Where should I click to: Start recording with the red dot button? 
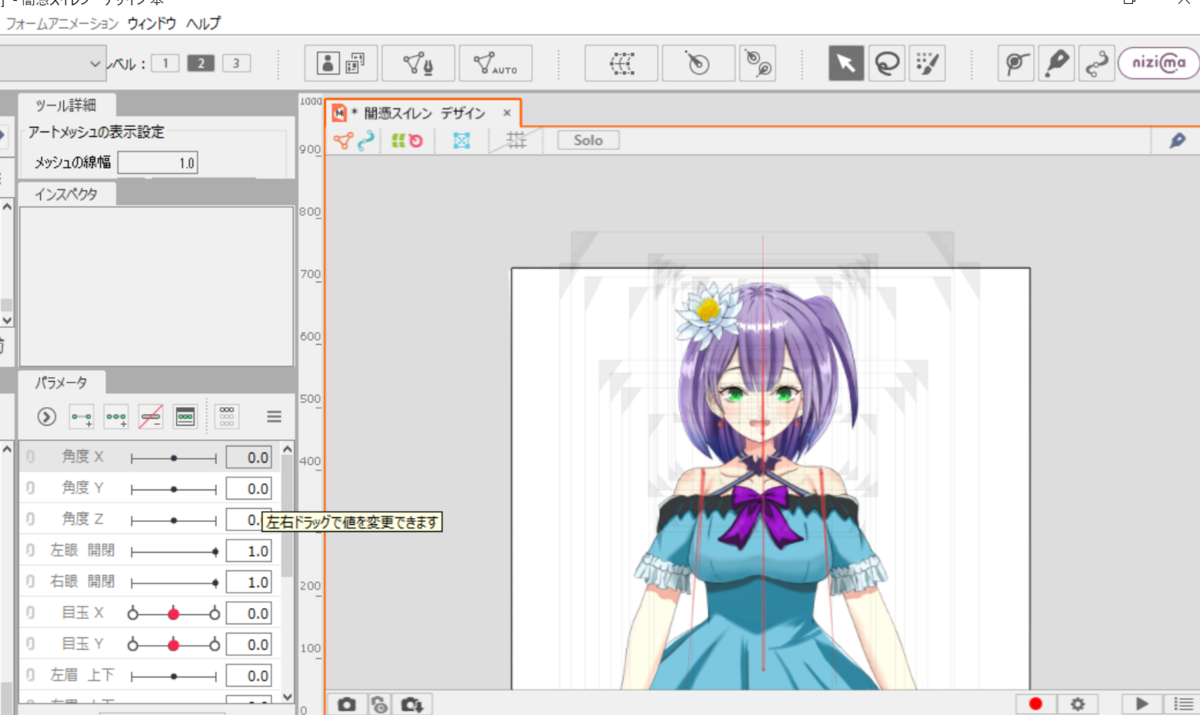coord(1036,704)
